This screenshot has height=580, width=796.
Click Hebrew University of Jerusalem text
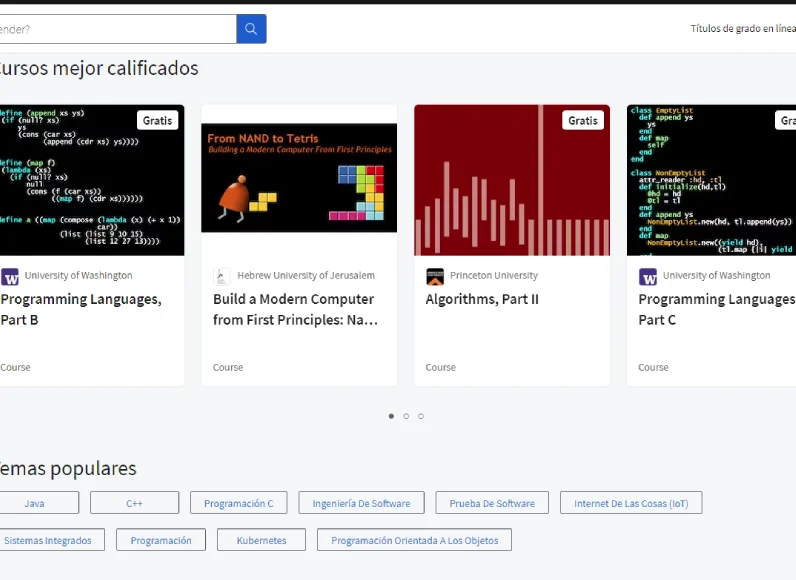[x=306, y=275]
